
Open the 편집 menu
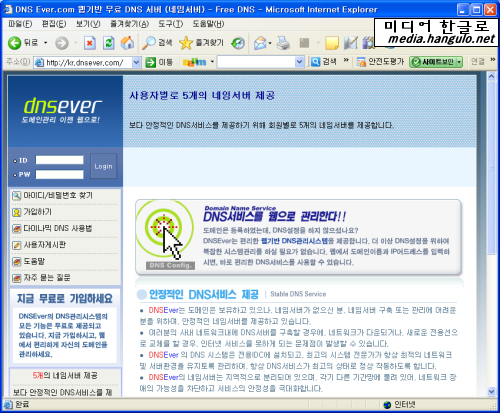(54, 24)
